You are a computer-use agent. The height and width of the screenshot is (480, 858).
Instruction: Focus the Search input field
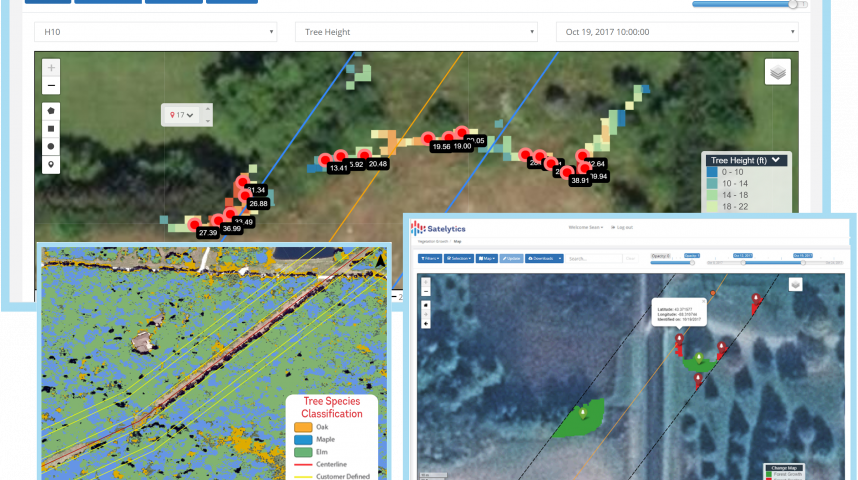[594, 258]
